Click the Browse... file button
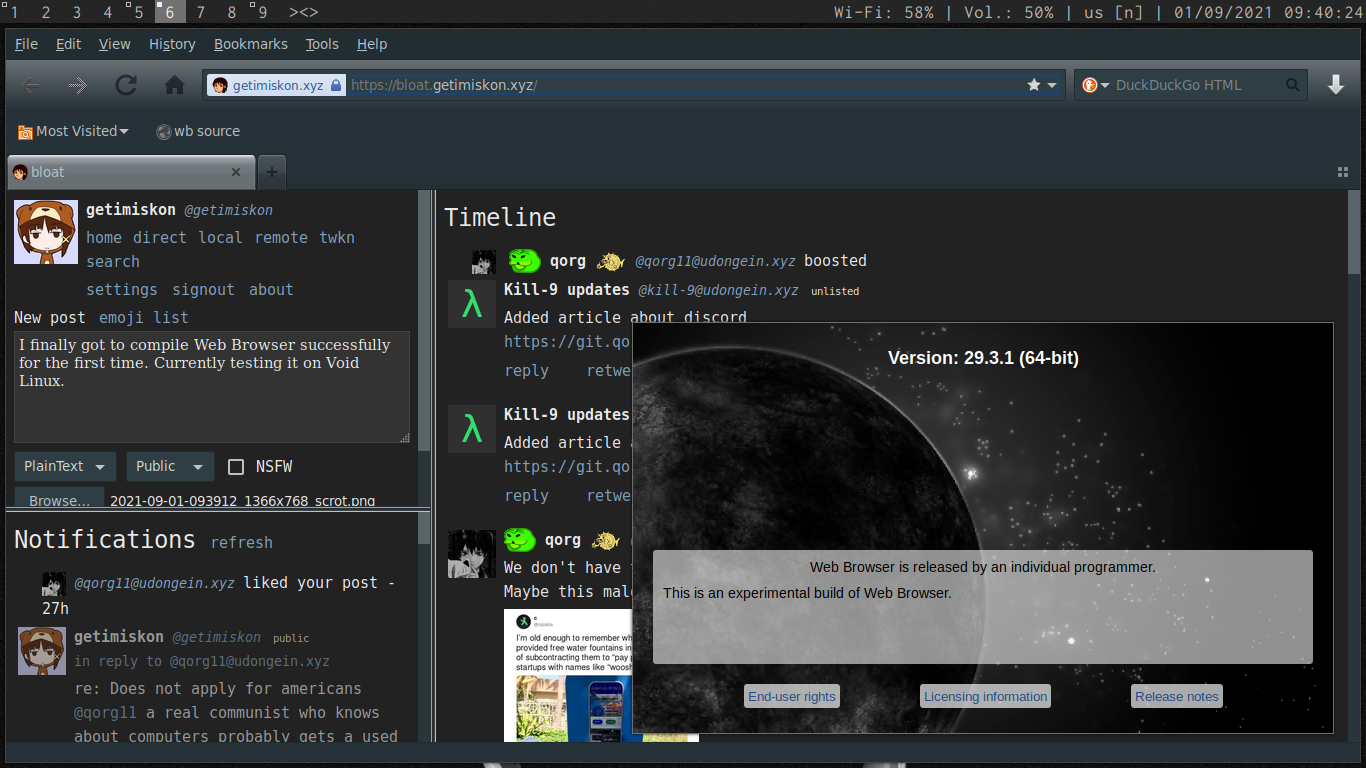Screen dimensions: 1366x768 coord(59,499)
